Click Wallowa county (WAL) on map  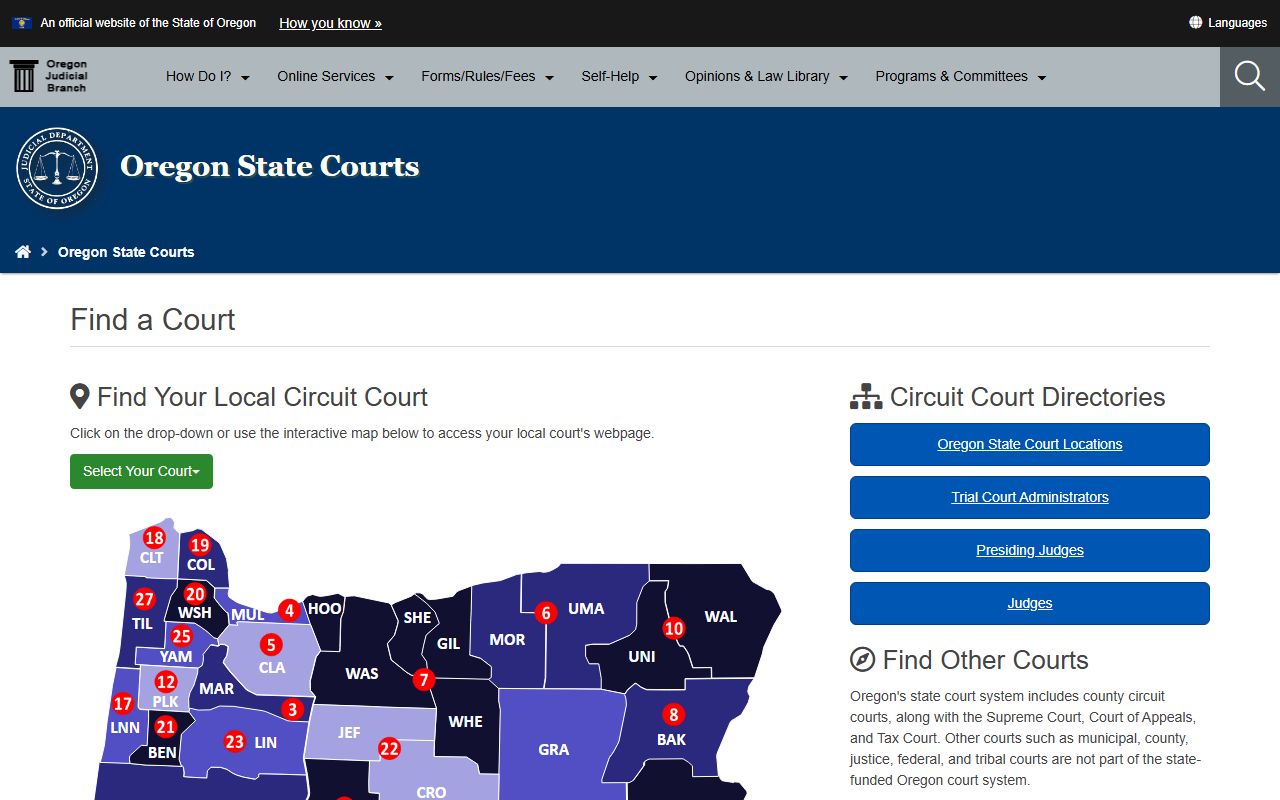point(721,616)
